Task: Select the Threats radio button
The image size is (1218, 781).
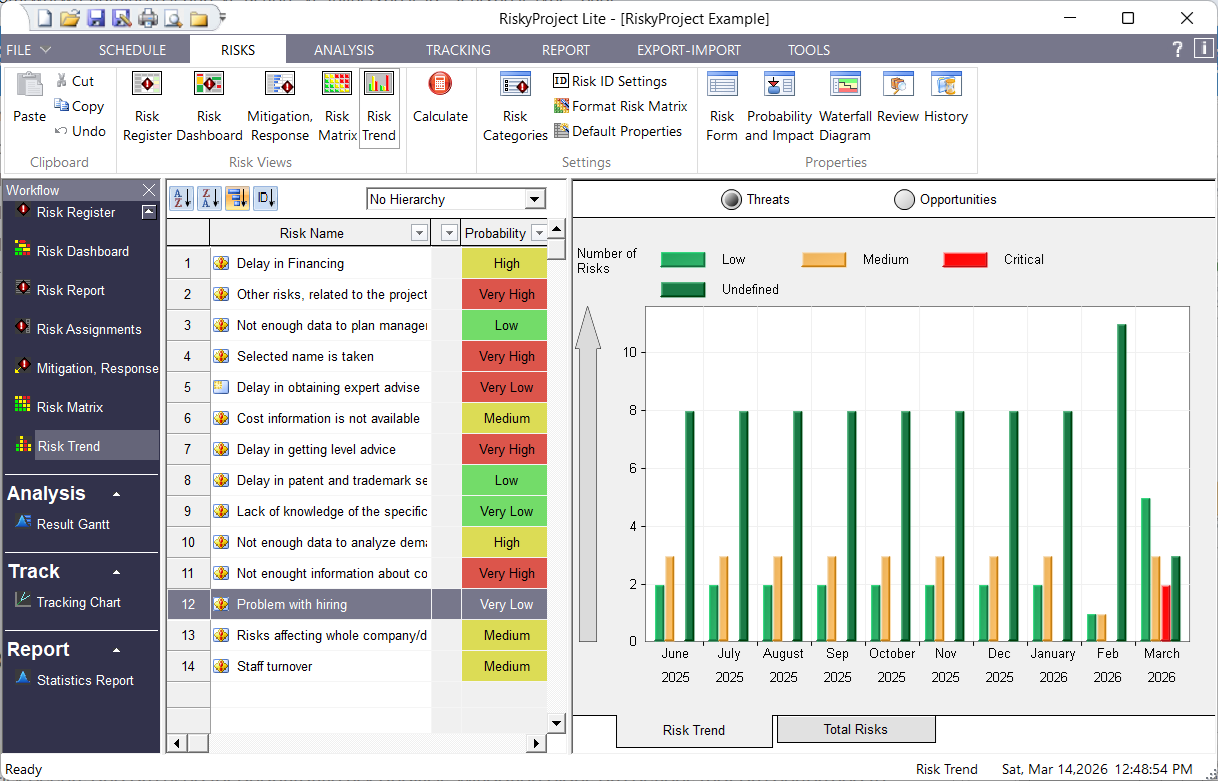Action: click(731, 200)
